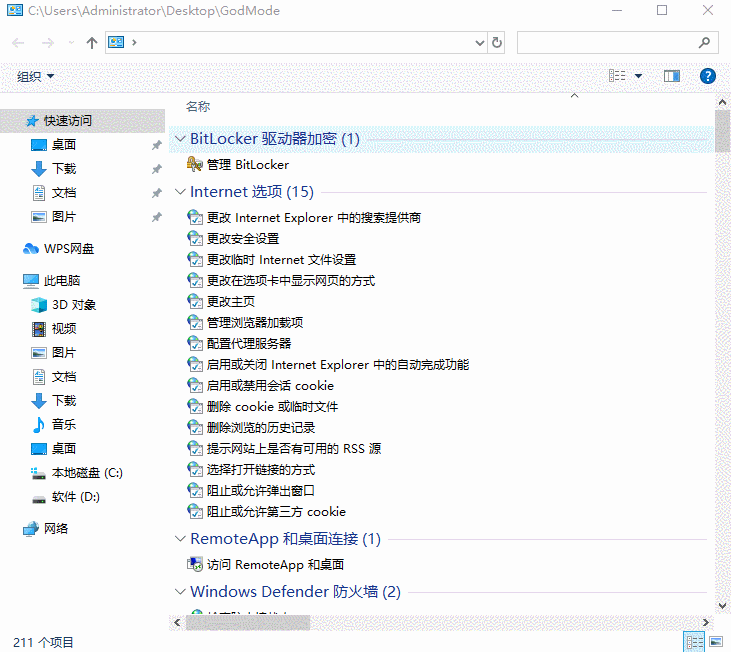Open the blue help question mark icon
The width and height of the screenshot is (731, 652).
click(707, 76)
